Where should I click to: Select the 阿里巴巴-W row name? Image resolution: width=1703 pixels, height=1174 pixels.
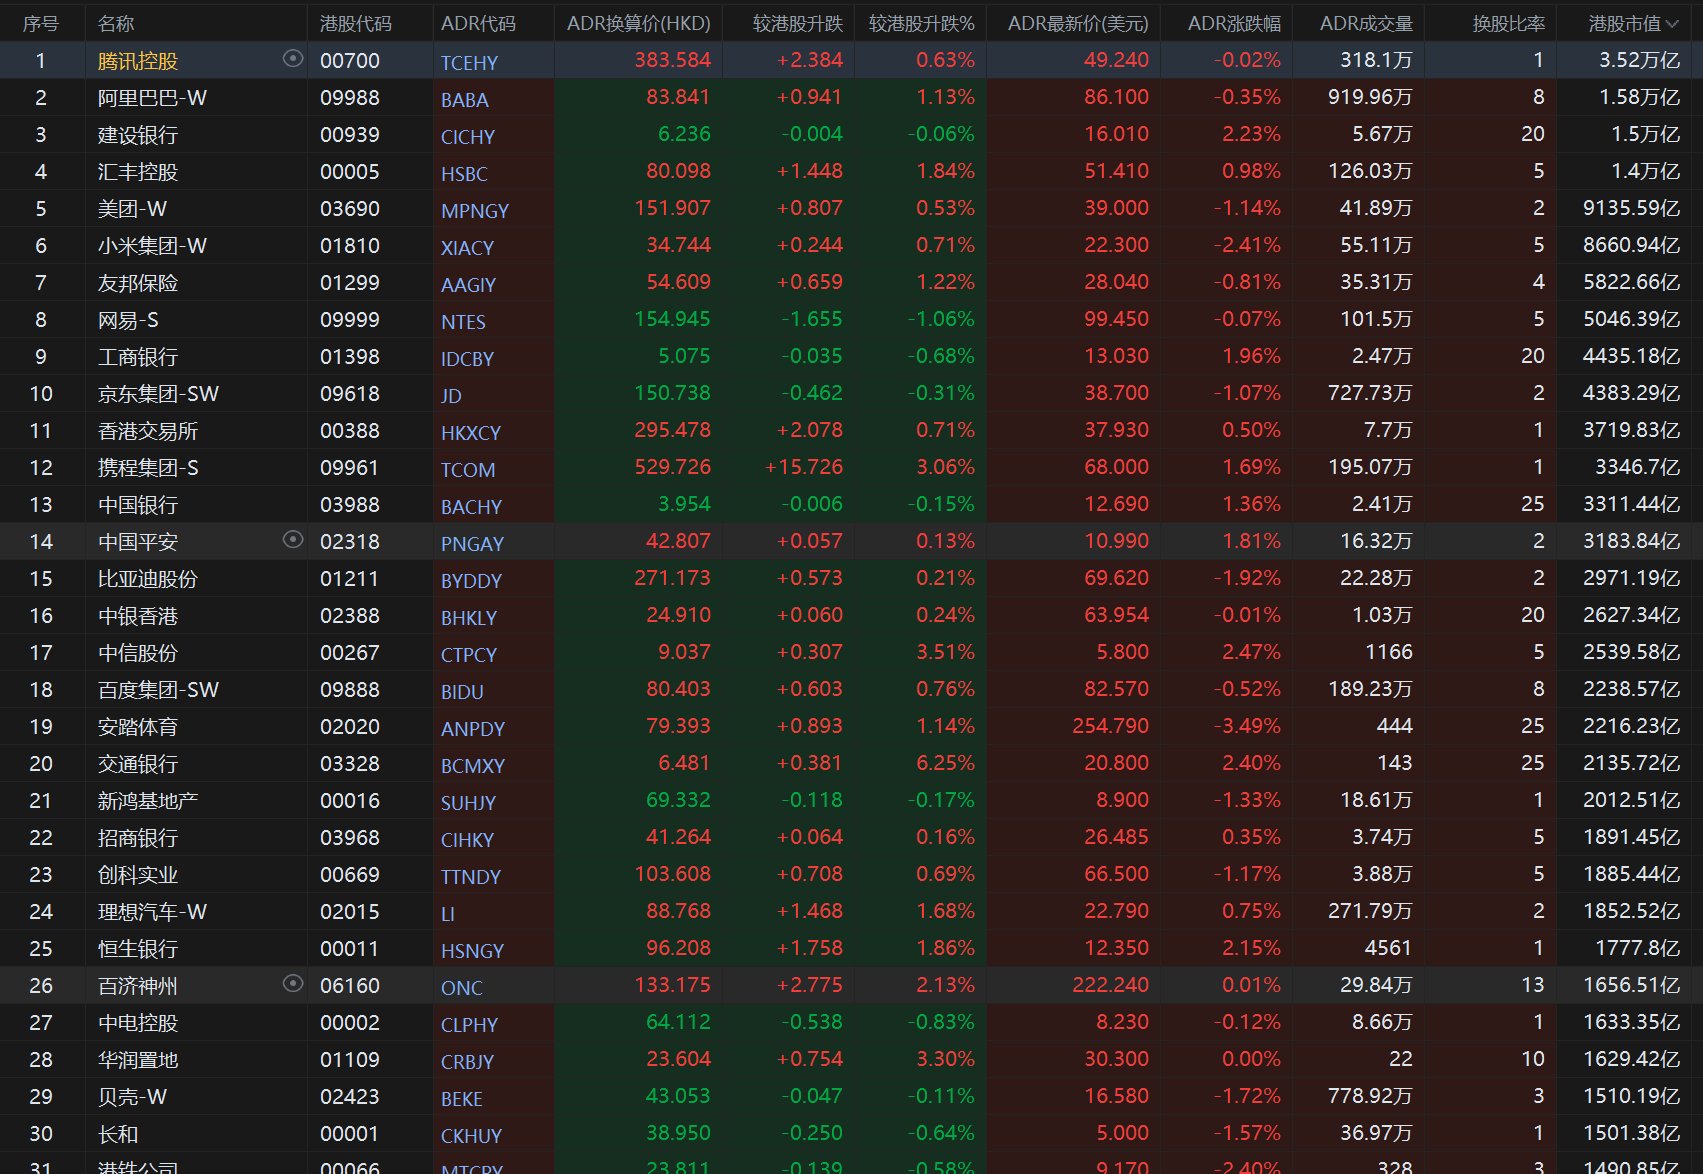point(152,98)
